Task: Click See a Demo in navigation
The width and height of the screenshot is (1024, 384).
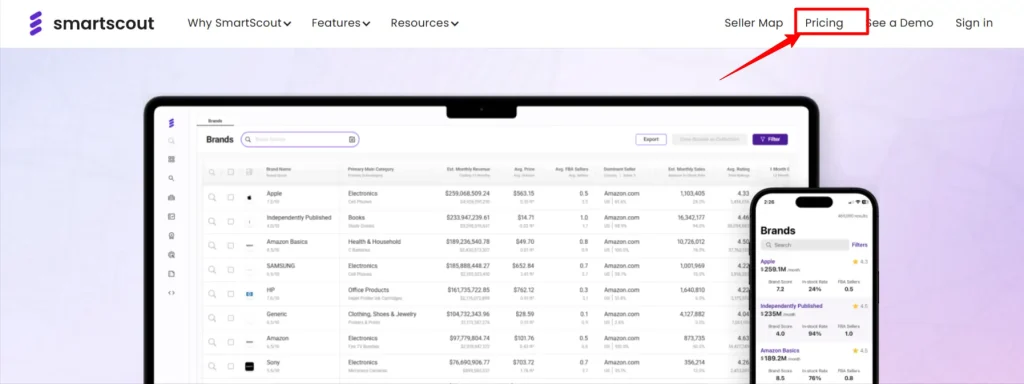Action: (x=900, y=23)
